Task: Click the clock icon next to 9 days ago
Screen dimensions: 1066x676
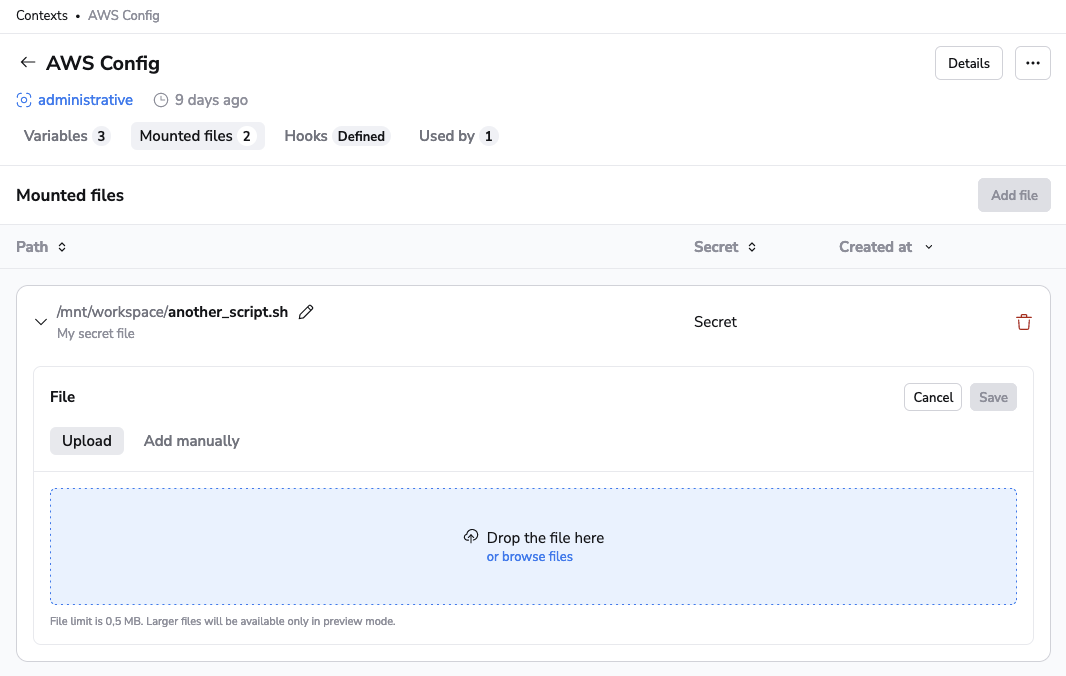Action: (160, 100)
